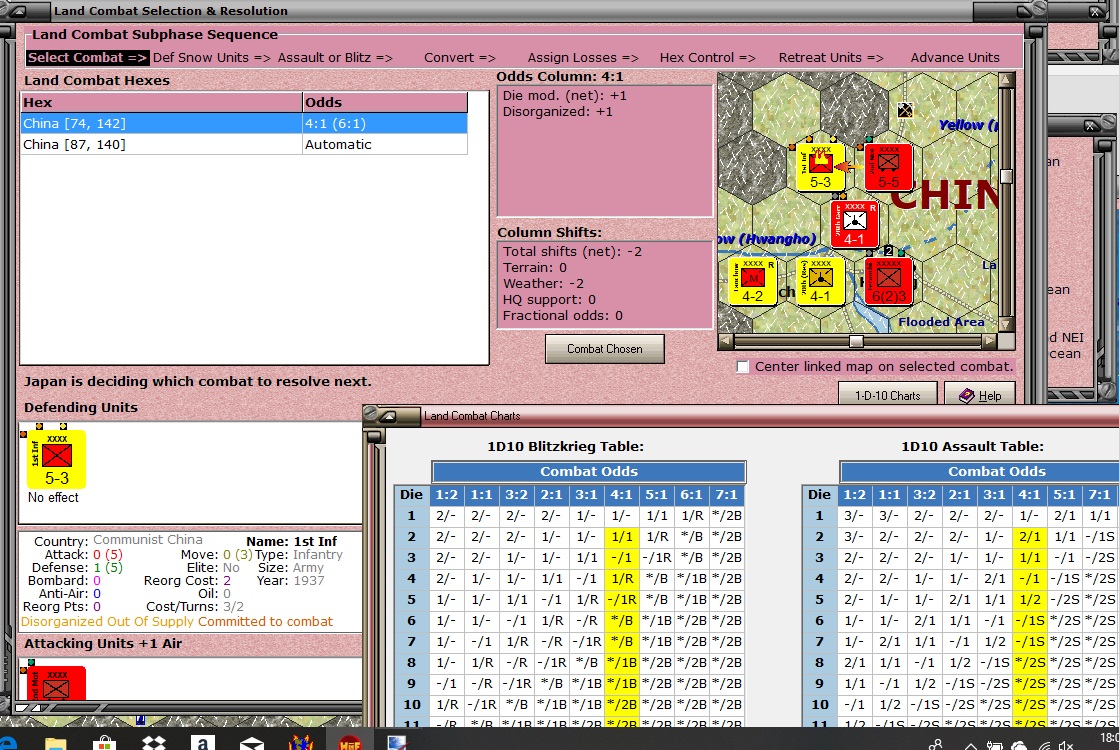Pick the red 4-1 garrison counter on the map
Image resolution: width=1119 pixels, height=750 pixels.
(x=854, y=225)
